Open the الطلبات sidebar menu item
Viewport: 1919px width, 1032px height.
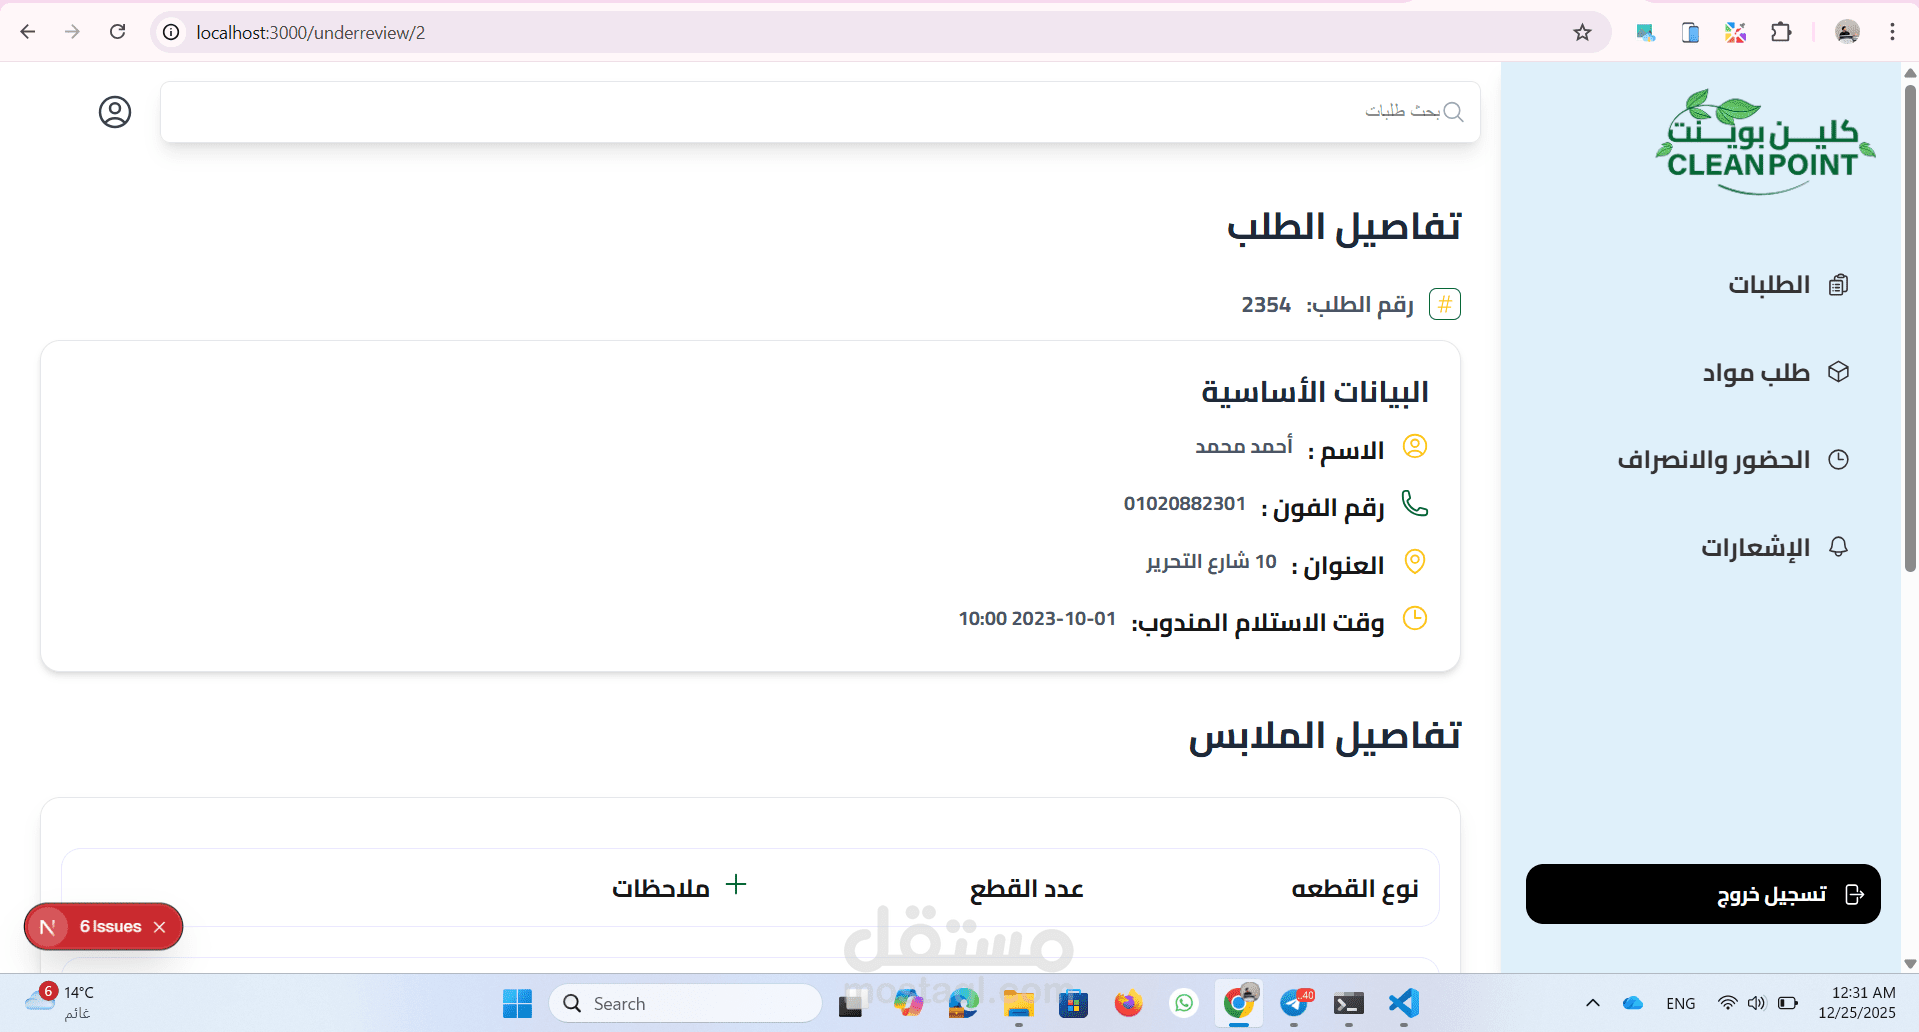pyautogui.click(x=1788, y=285)
